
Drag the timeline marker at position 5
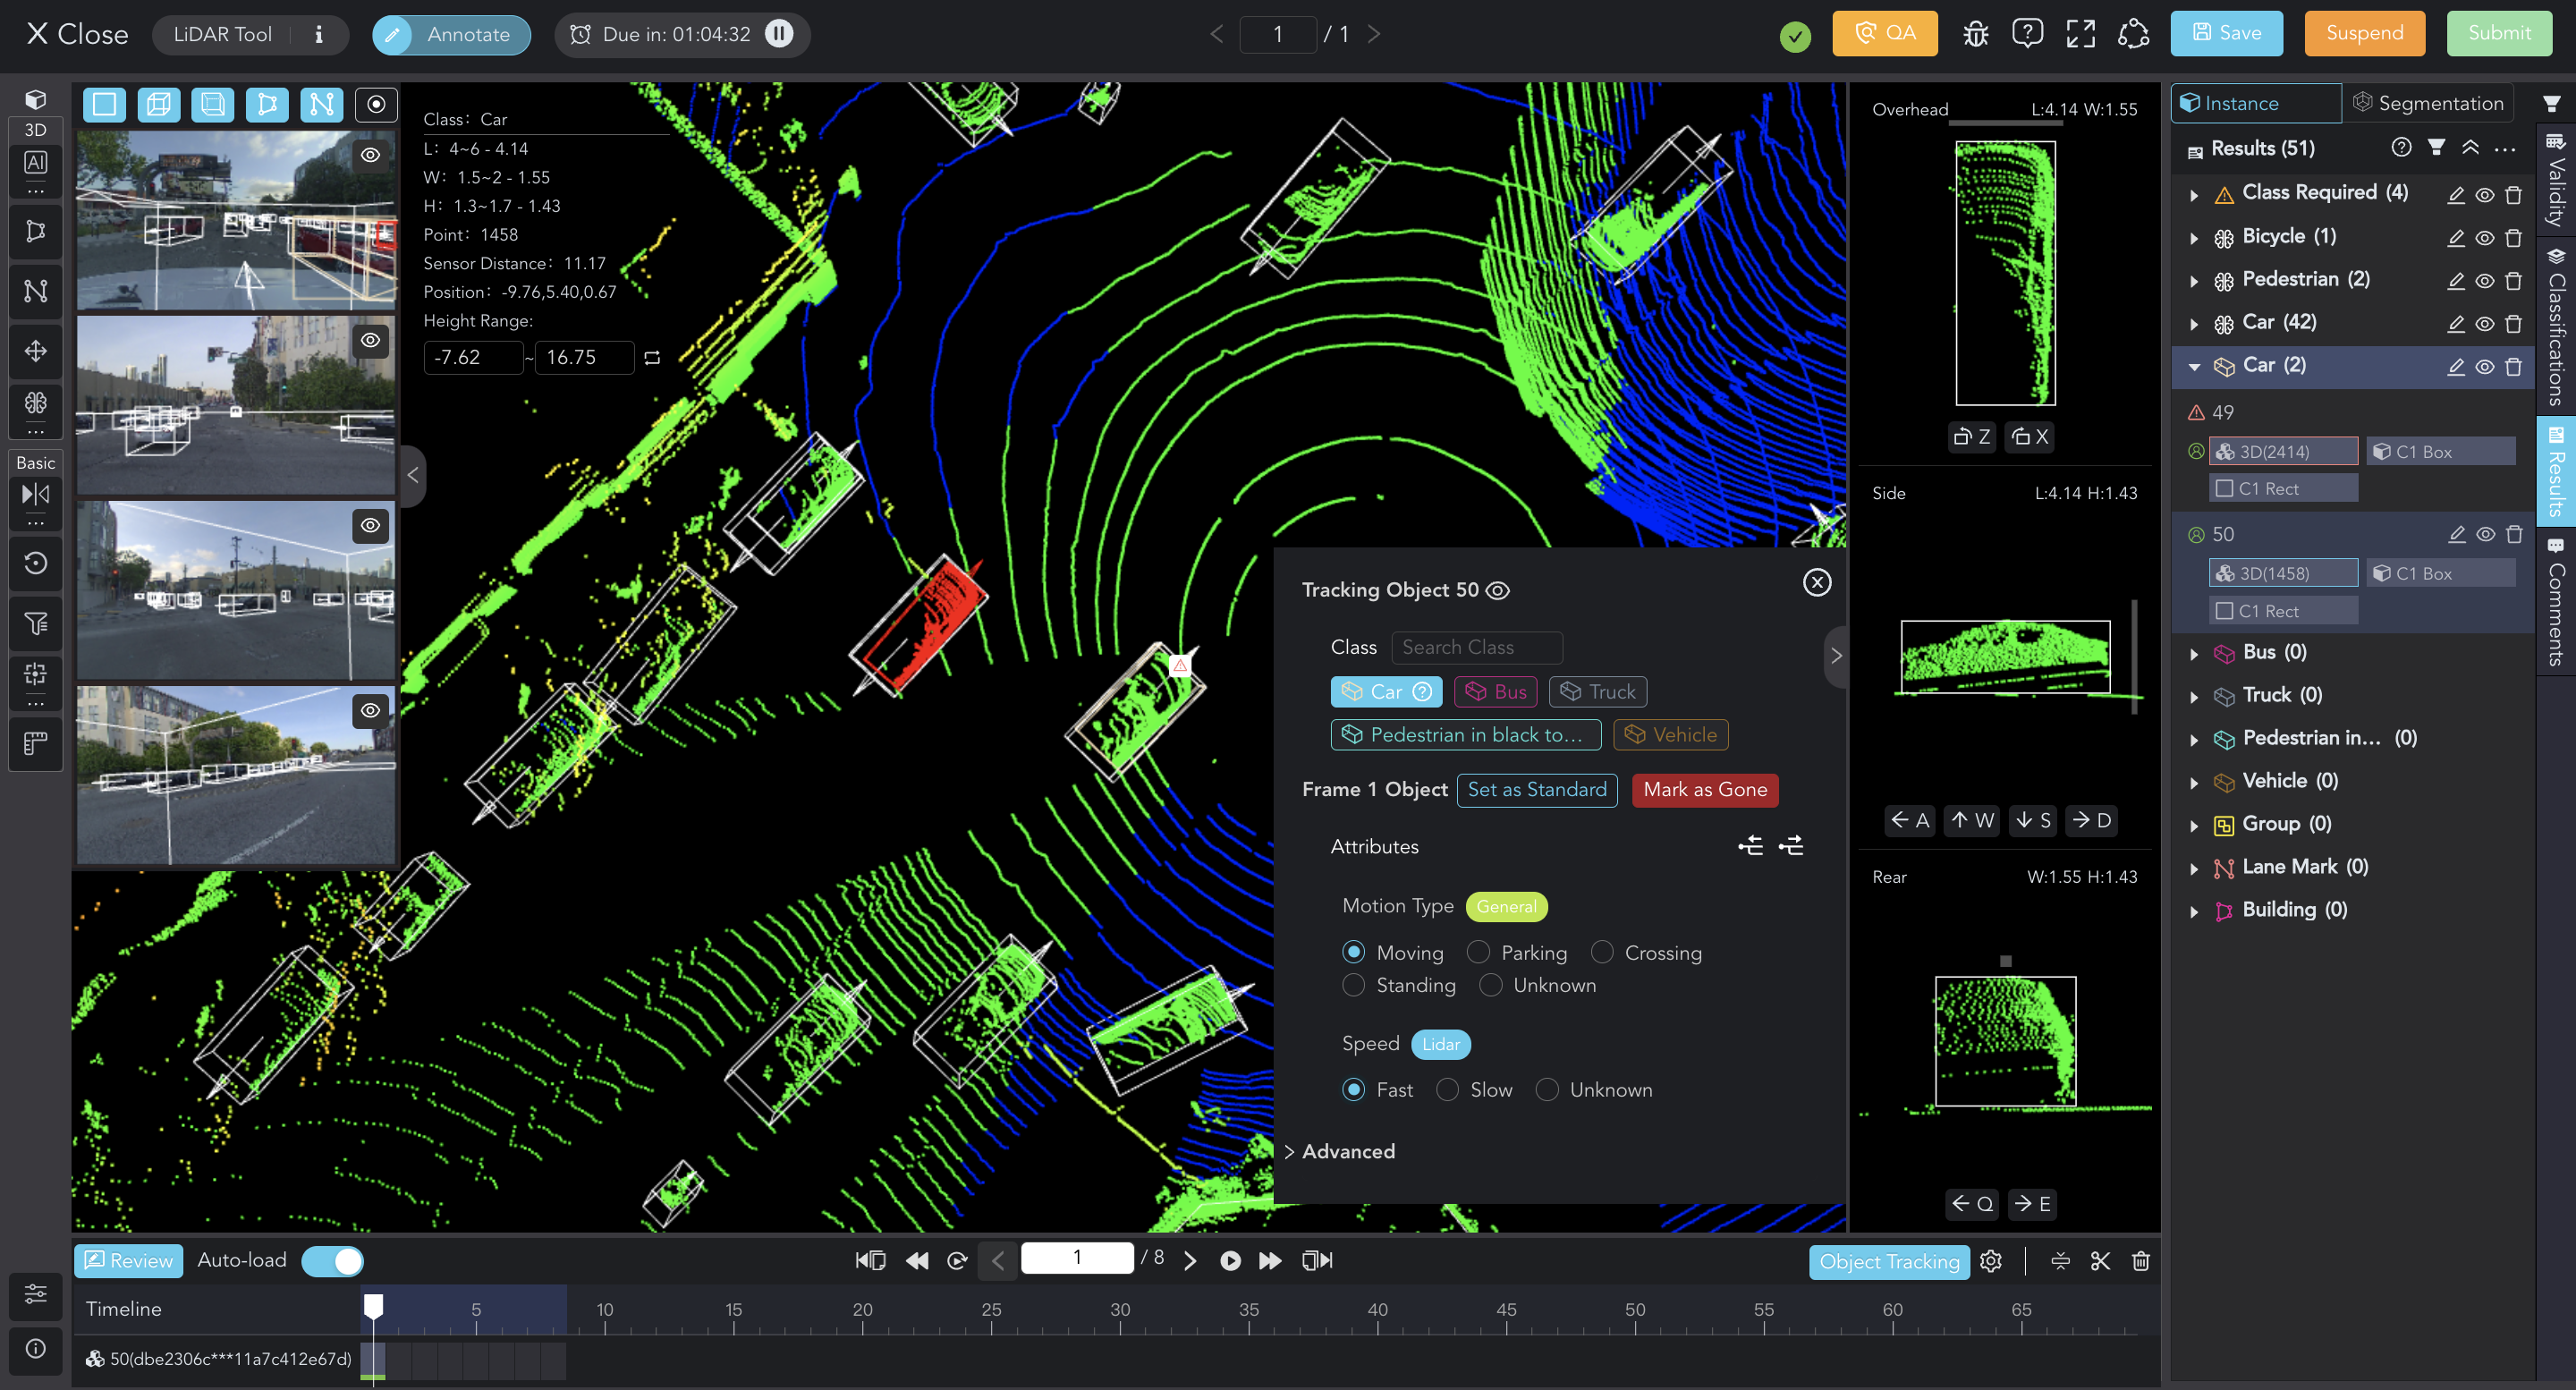tap(375, 1304)
